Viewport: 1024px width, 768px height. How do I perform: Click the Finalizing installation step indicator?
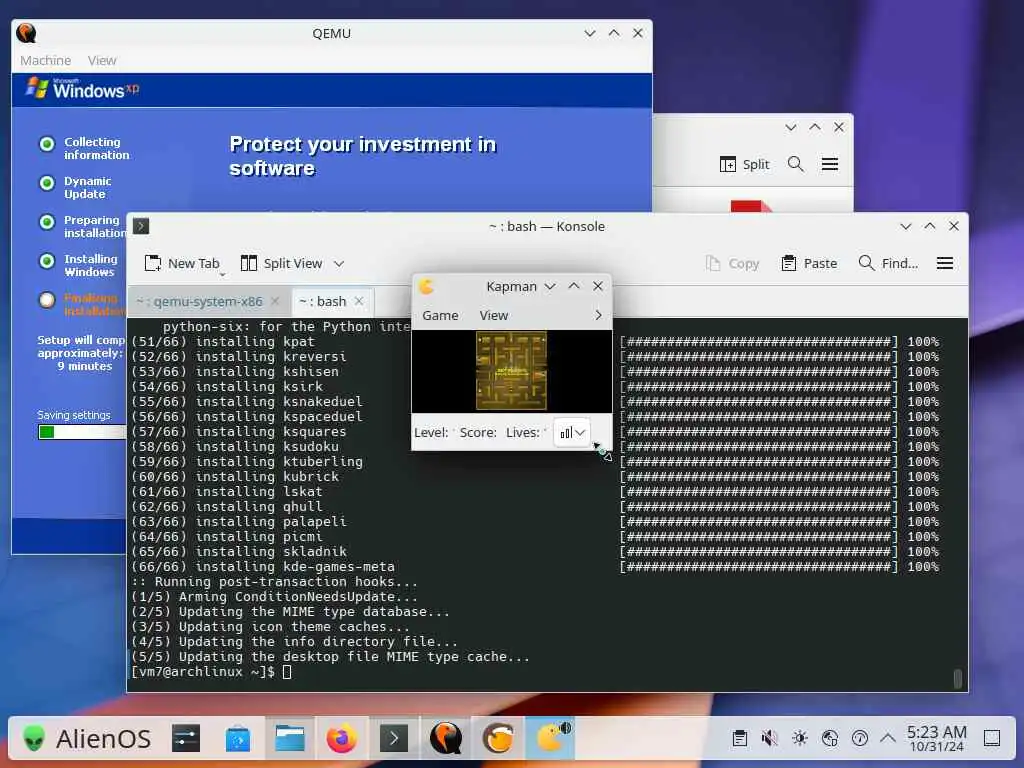click(47, 300)
